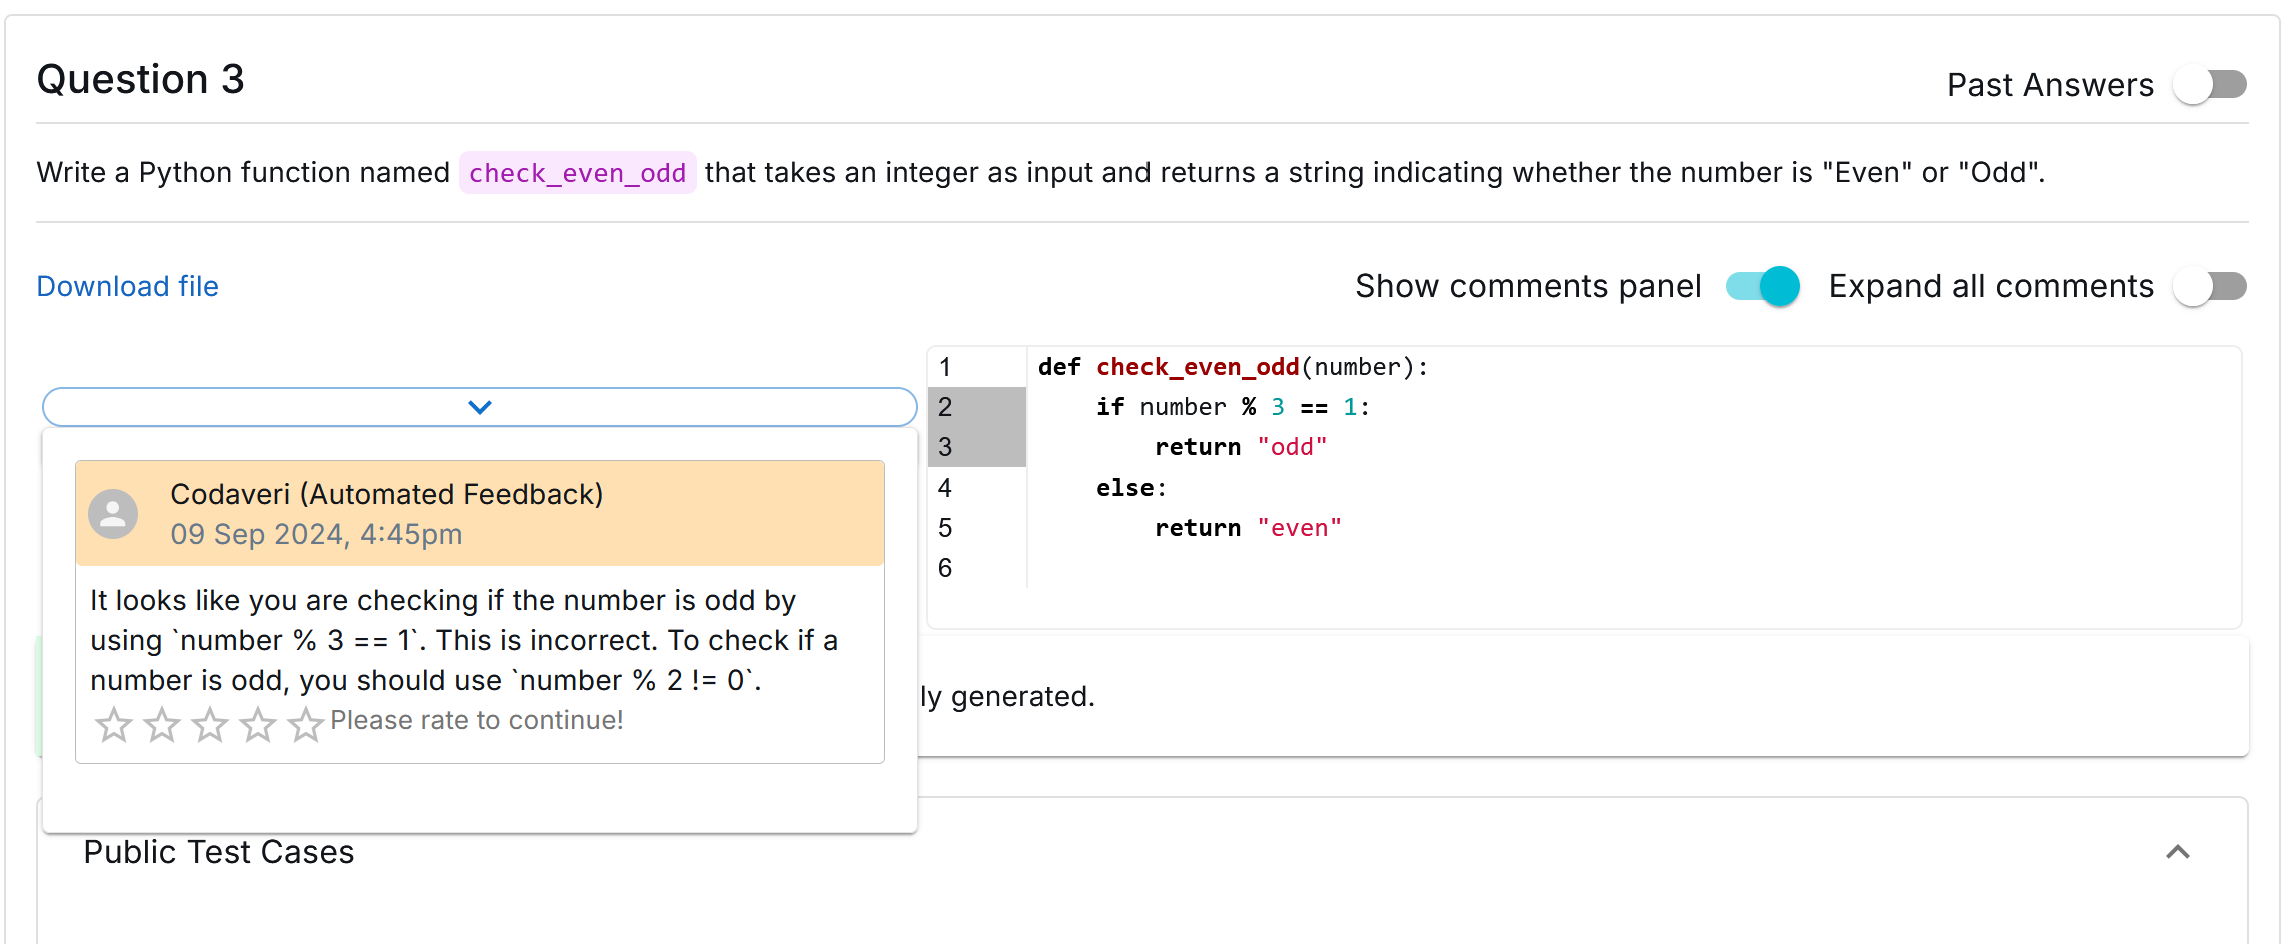This screenshot has height=944, width=2288.
Task: Click the 'Please rate to continue!' text
Action: 477,720
